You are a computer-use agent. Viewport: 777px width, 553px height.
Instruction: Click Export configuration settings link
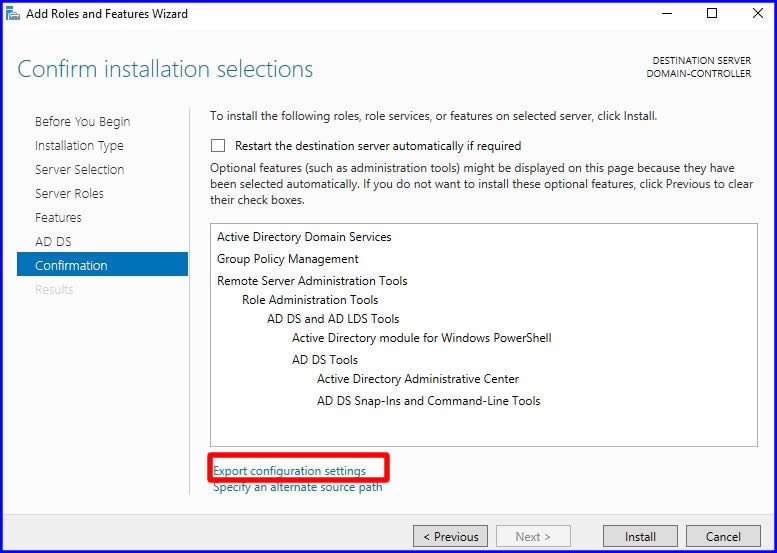tap(290, 471)
